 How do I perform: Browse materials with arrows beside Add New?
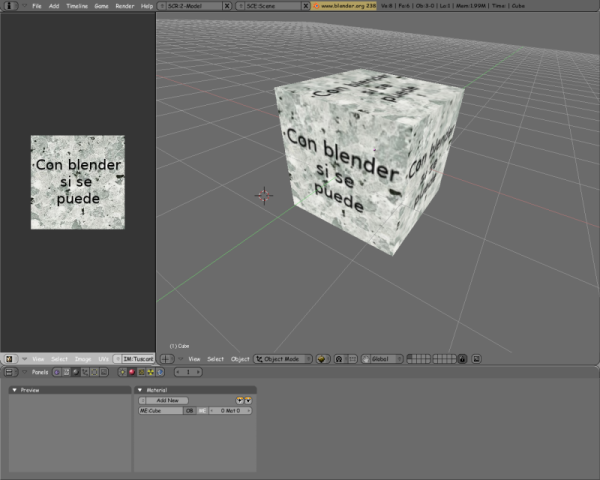(142, 400)
